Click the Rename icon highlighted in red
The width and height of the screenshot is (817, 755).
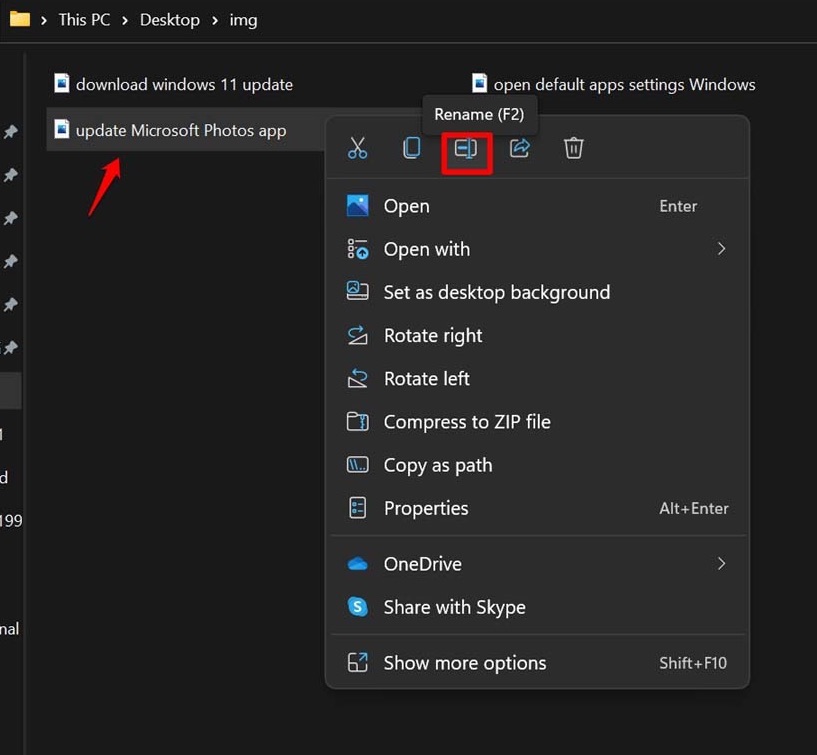pyautogui.click(x=466, y=148)
